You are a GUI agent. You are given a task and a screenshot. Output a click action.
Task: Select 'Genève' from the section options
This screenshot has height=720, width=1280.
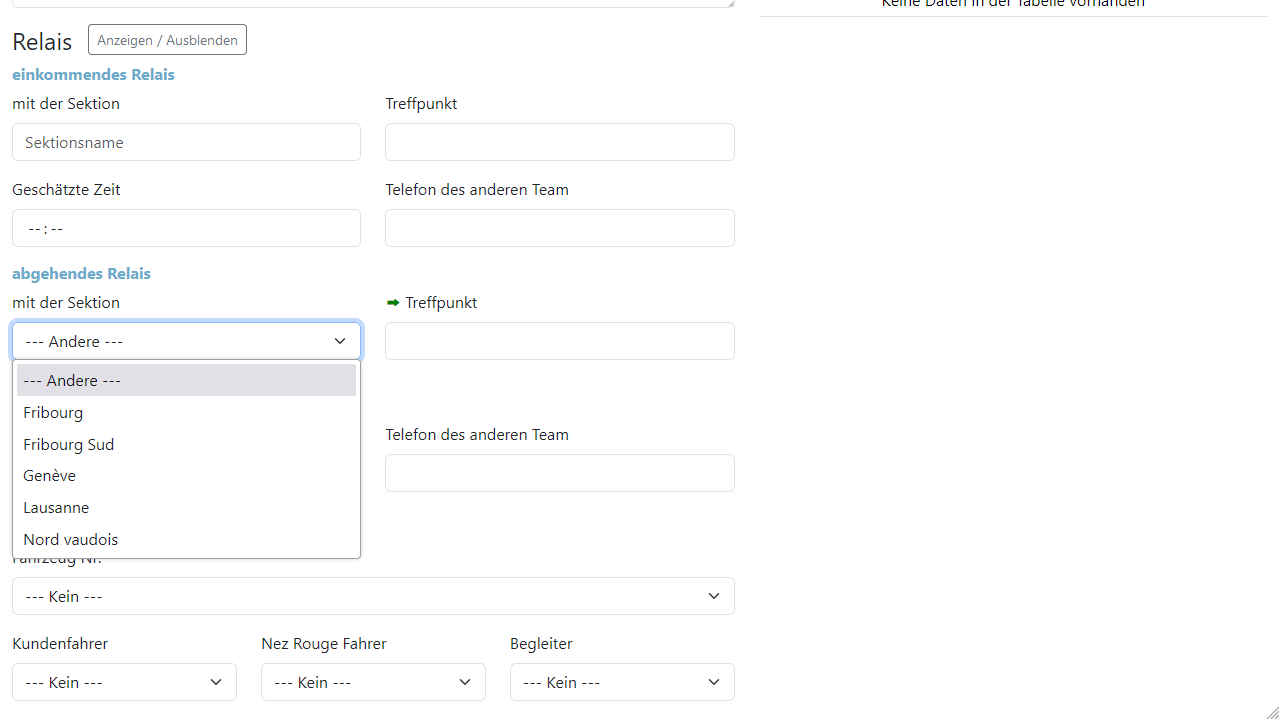pyautogui.click(x=186, y=476)
